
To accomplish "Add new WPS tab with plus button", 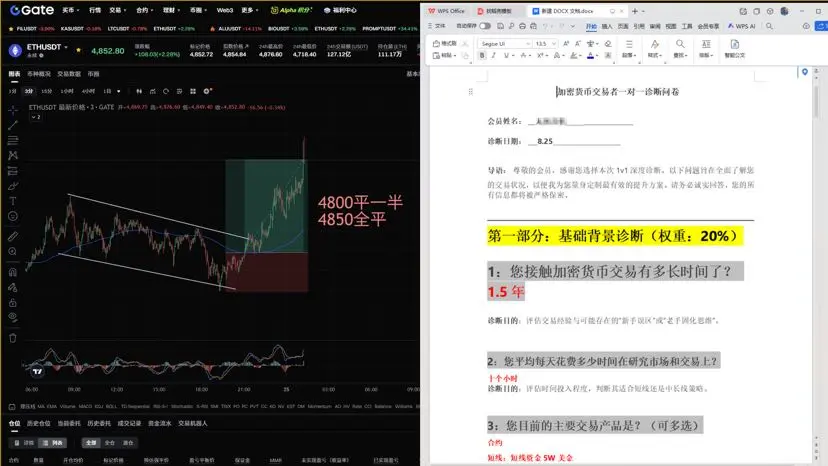I will (635, 11).
